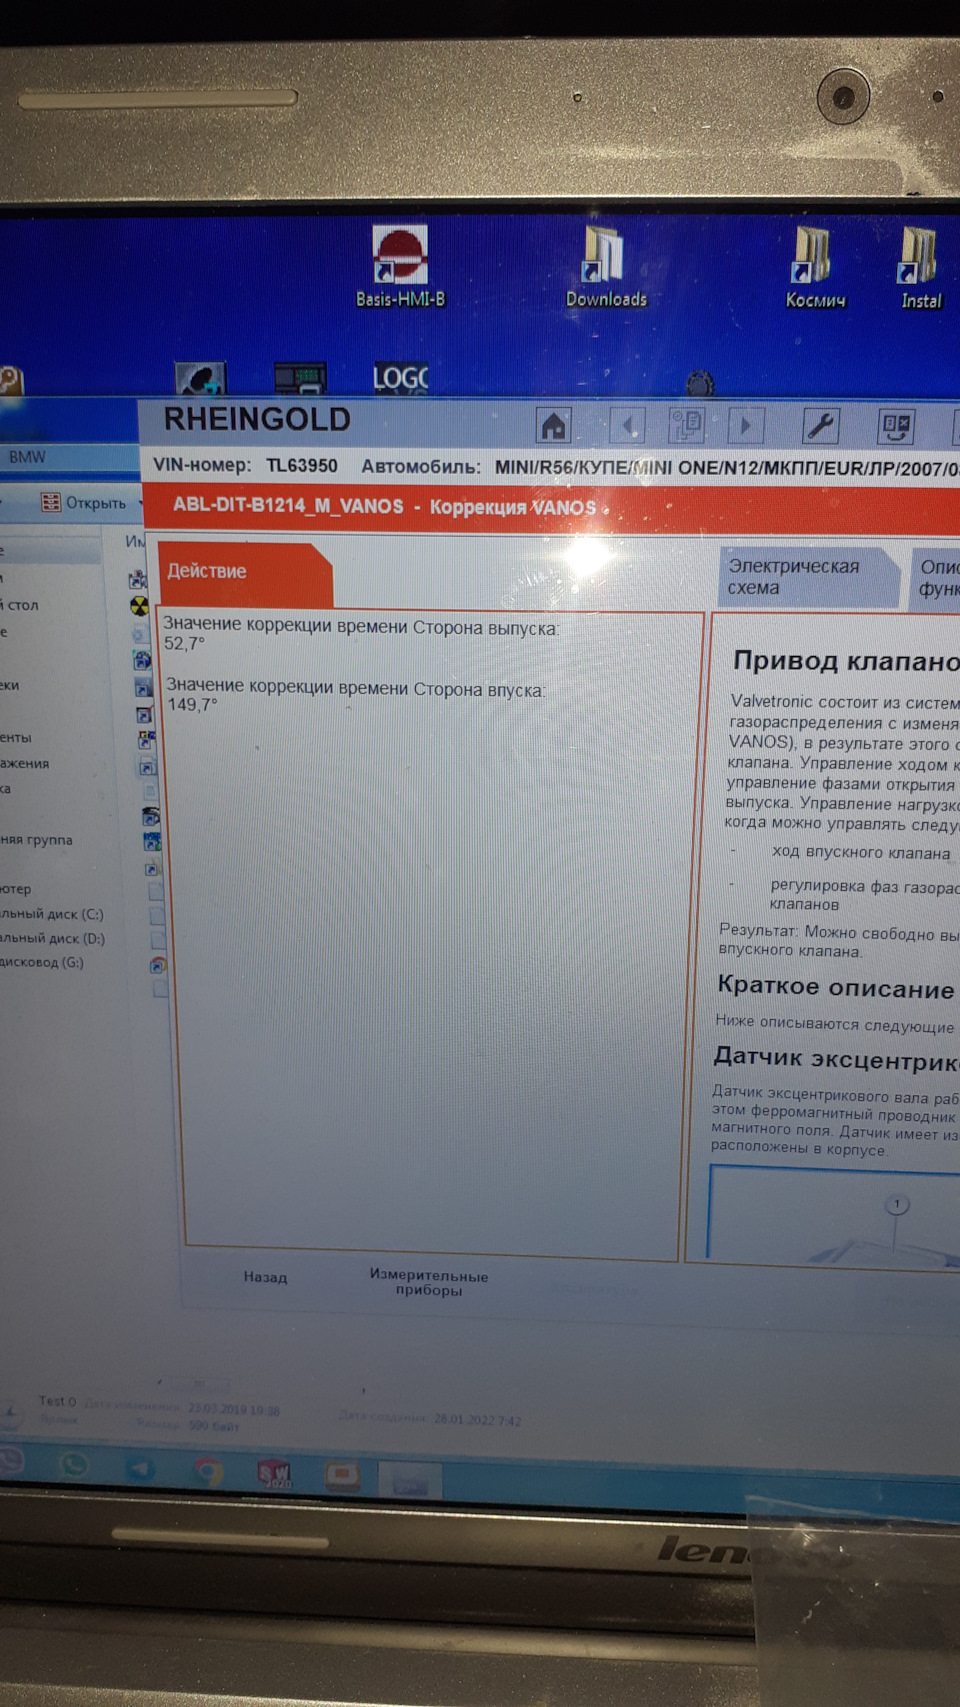Click the 'Краткое описание' heading
Screen dimensions: 960x1707
coord(836,988)
